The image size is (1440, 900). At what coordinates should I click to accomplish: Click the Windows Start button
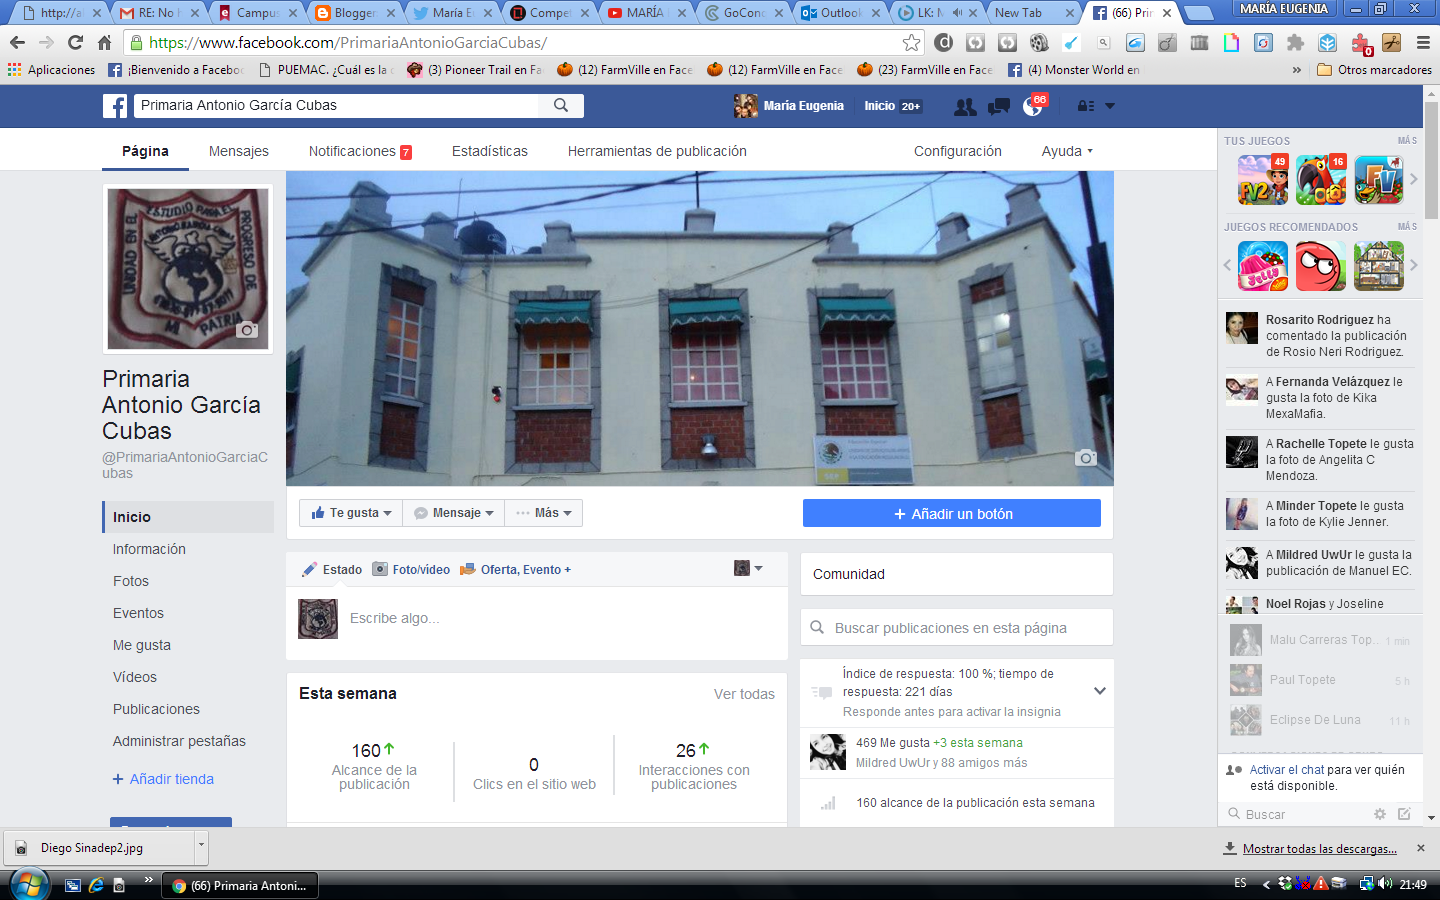[28, 885]
